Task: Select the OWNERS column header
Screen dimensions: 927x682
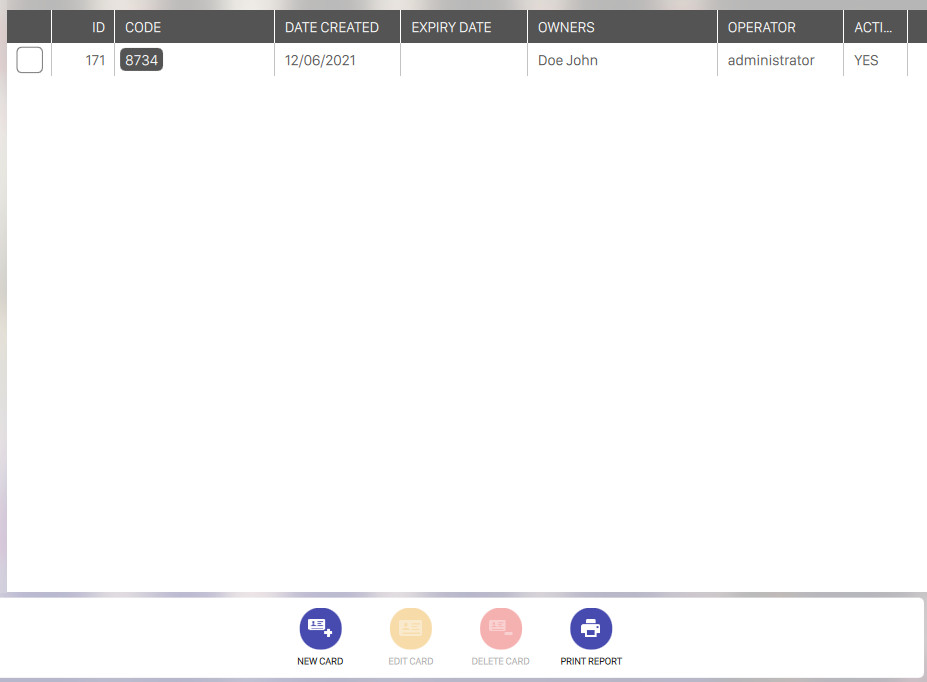Action: pyautogui.click(x=566, y=27)
